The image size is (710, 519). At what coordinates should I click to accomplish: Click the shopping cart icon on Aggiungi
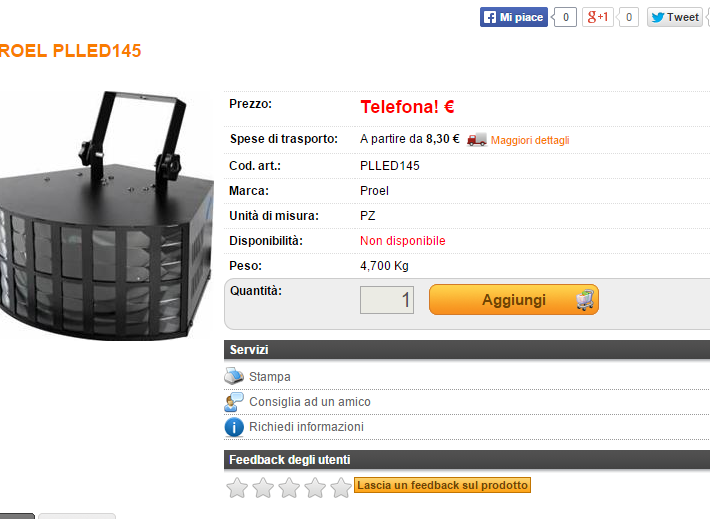pyautogui.click(x=585, y=299)
